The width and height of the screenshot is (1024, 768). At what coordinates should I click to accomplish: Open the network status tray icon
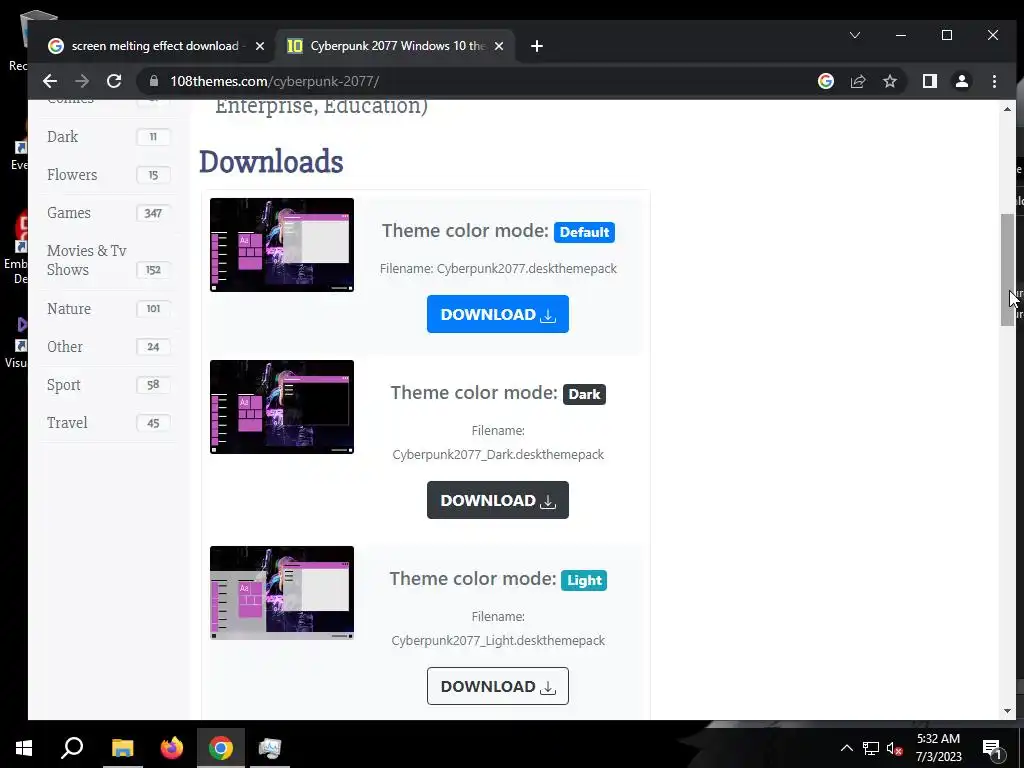coord(871,748)
